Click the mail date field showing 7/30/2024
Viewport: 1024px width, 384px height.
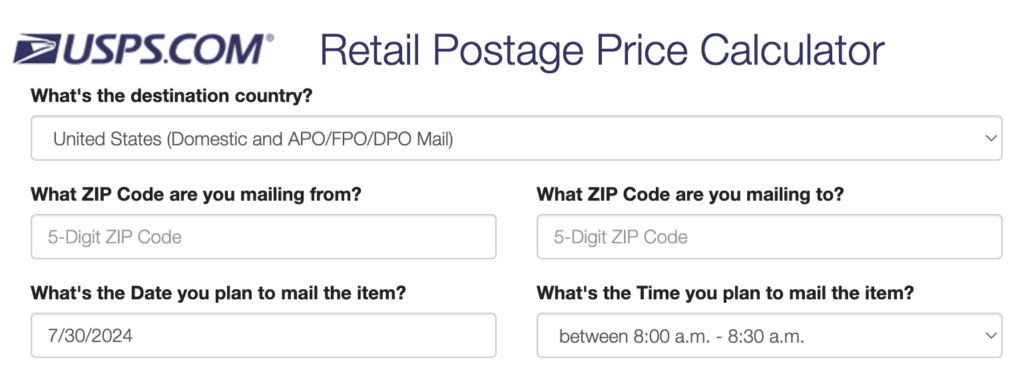[x=263, y=335]
